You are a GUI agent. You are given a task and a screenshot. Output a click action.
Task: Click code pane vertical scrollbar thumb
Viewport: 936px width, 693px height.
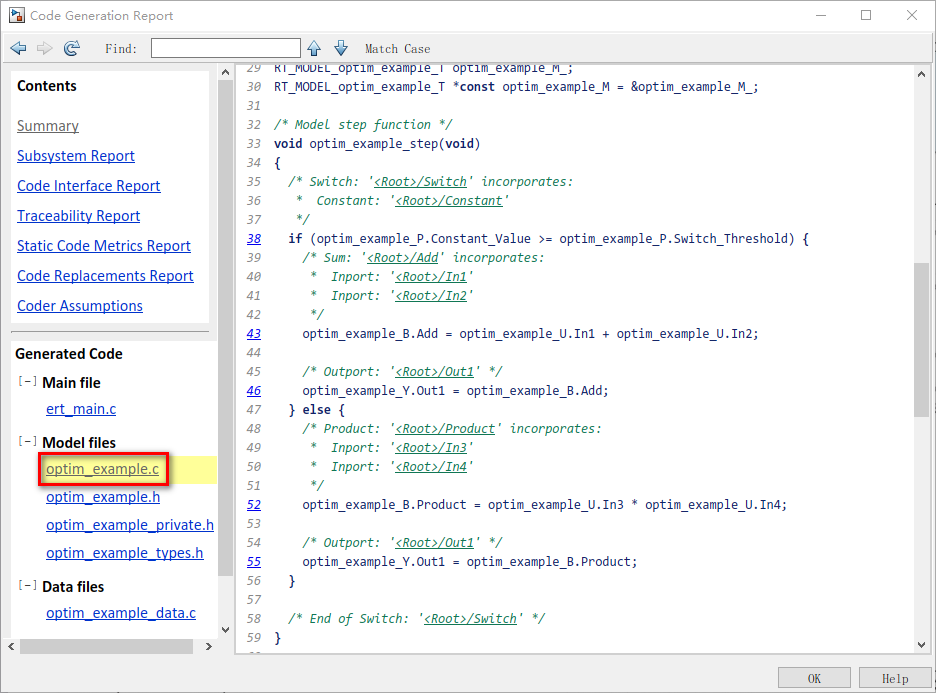coord(921,340)
